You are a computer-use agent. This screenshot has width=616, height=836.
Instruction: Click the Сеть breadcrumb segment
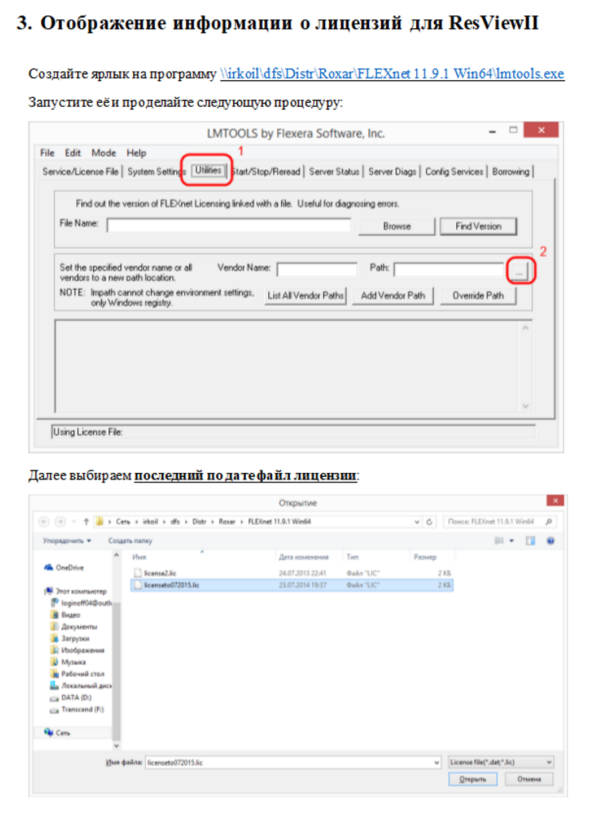[123, 521]
